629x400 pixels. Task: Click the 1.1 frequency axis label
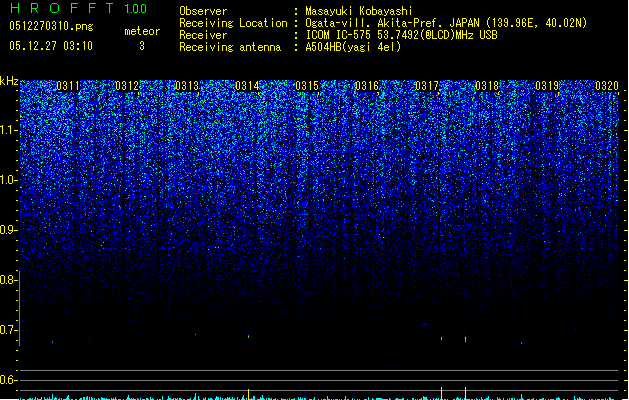click(8, 130)
